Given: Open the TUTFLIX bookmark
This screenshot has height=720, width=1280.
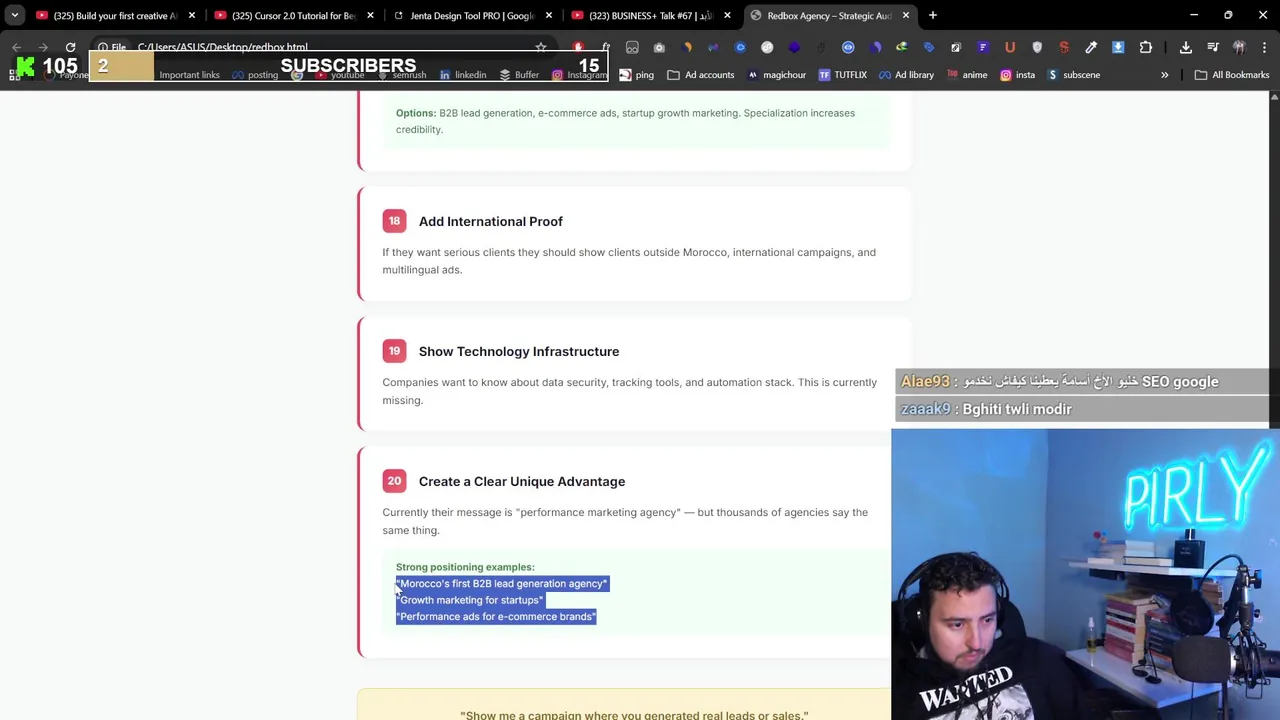Looking at the screenshot, I should click(x=842, y=74).
